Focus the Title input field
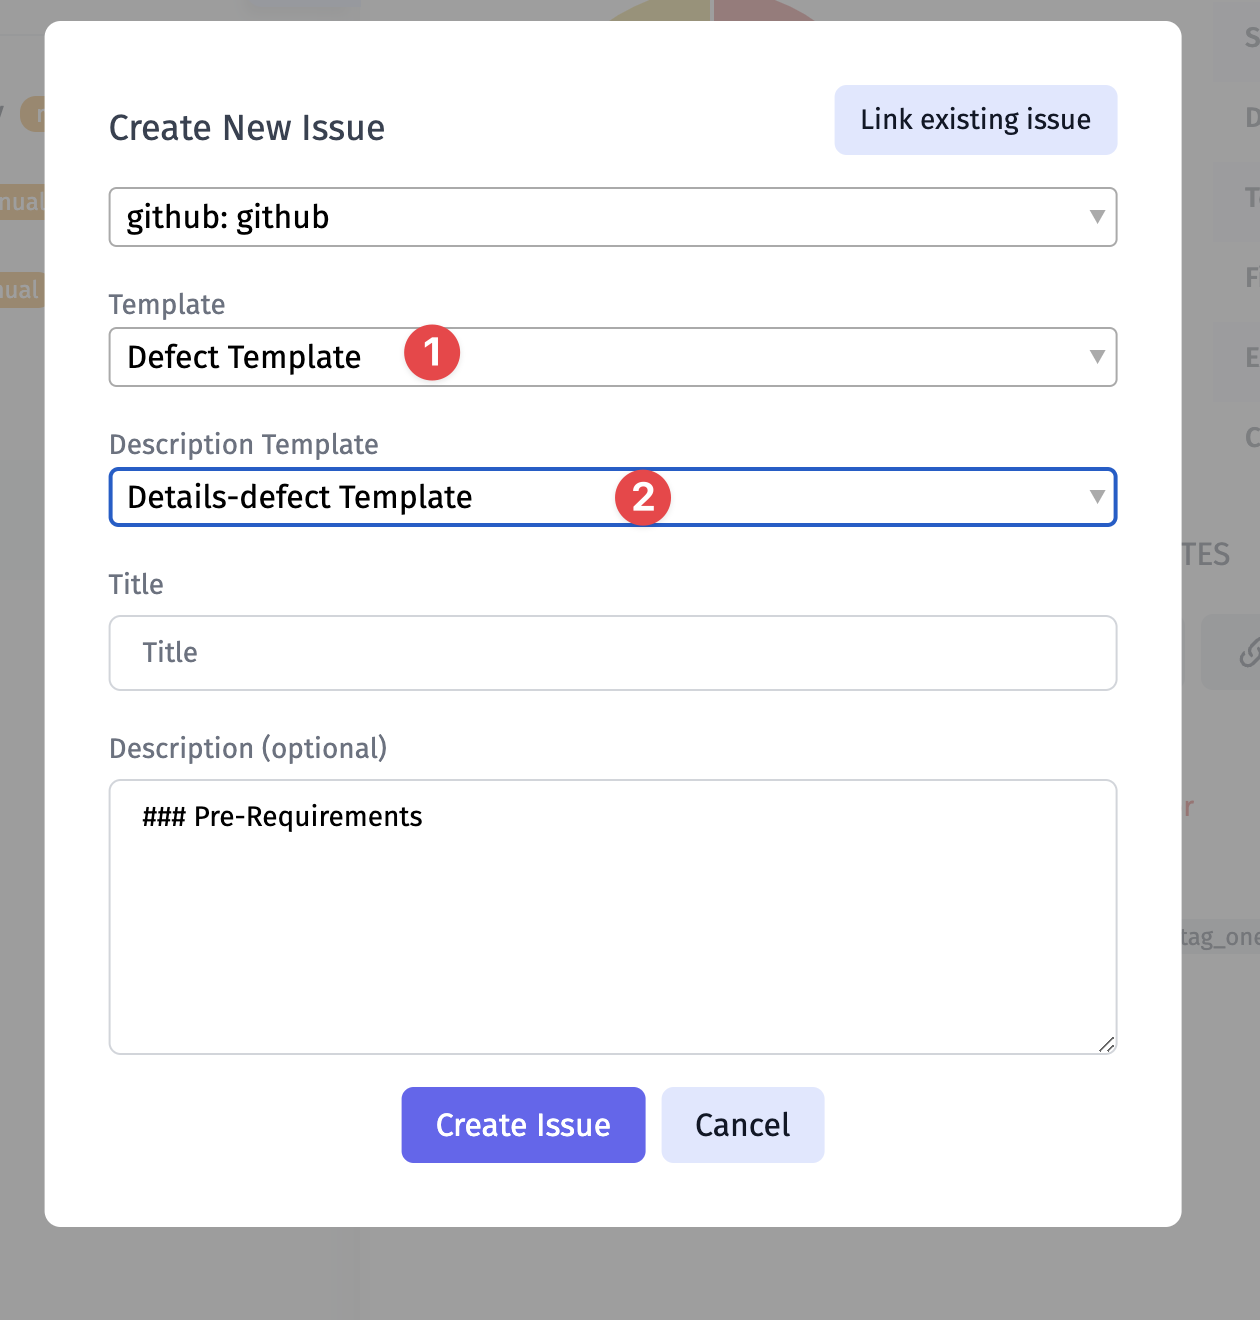This screenshot has width=1260, height=1320. point(612,653)
